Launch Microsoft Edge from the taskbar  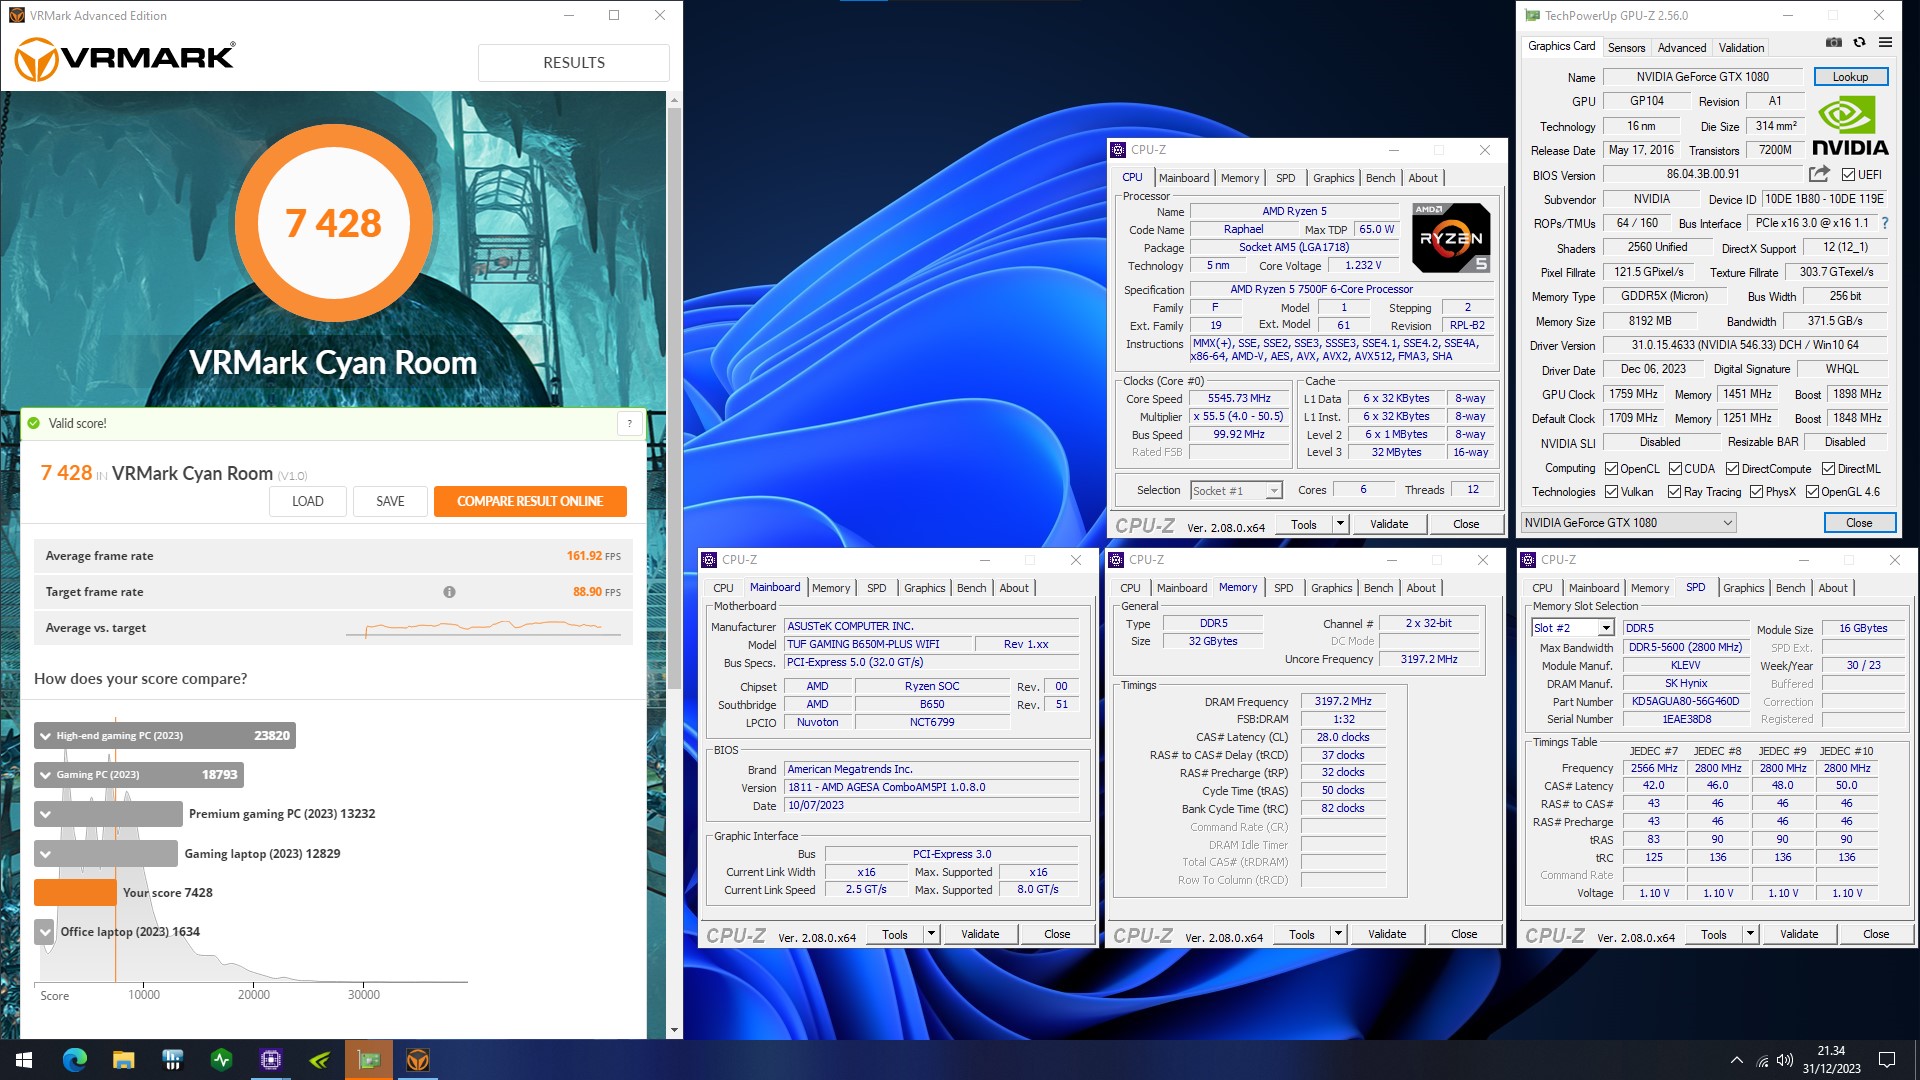pyautogui.click(x=75, y=1060)
